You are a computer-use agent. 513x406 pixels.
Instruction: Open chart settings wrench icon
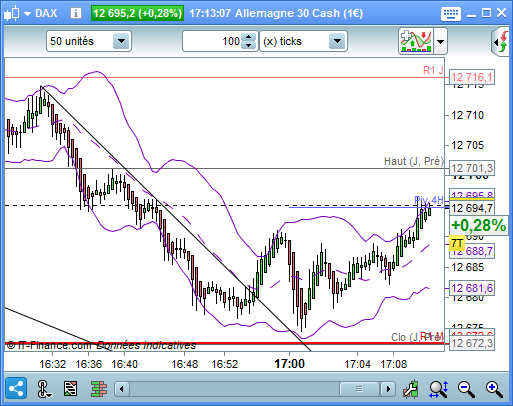pos(411,389)
